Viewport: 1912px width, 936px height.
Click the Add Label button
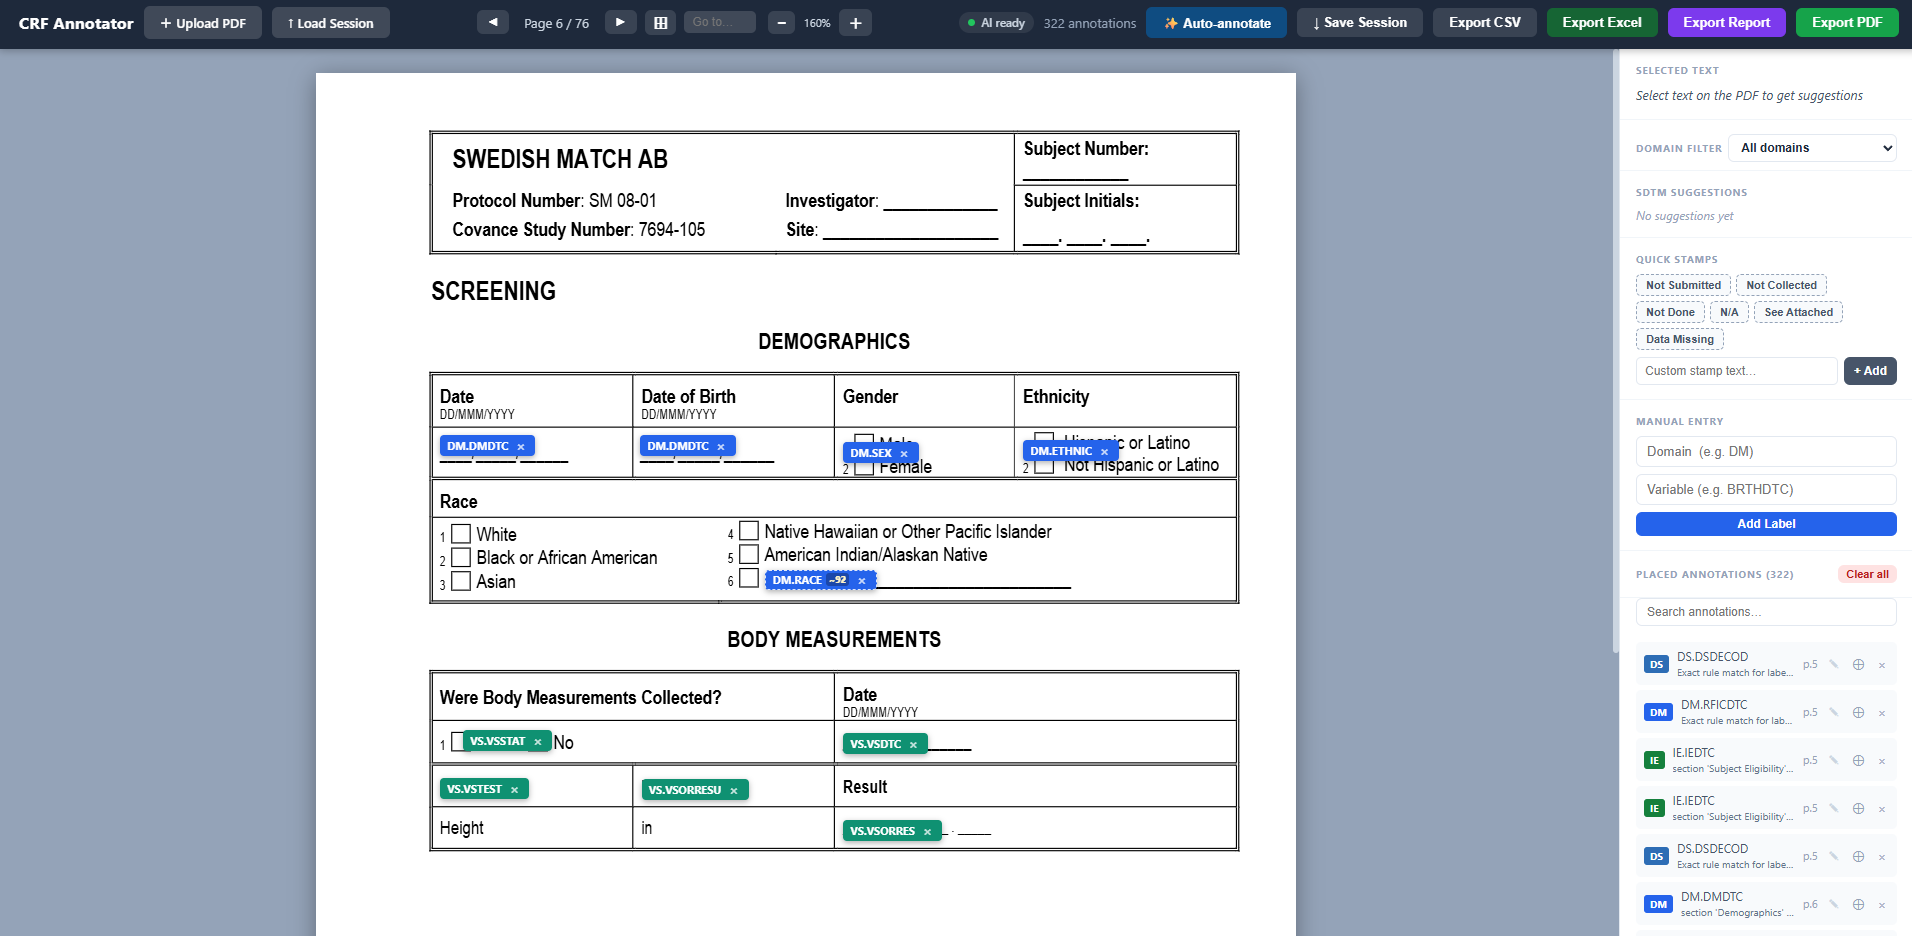(1766, 524)
